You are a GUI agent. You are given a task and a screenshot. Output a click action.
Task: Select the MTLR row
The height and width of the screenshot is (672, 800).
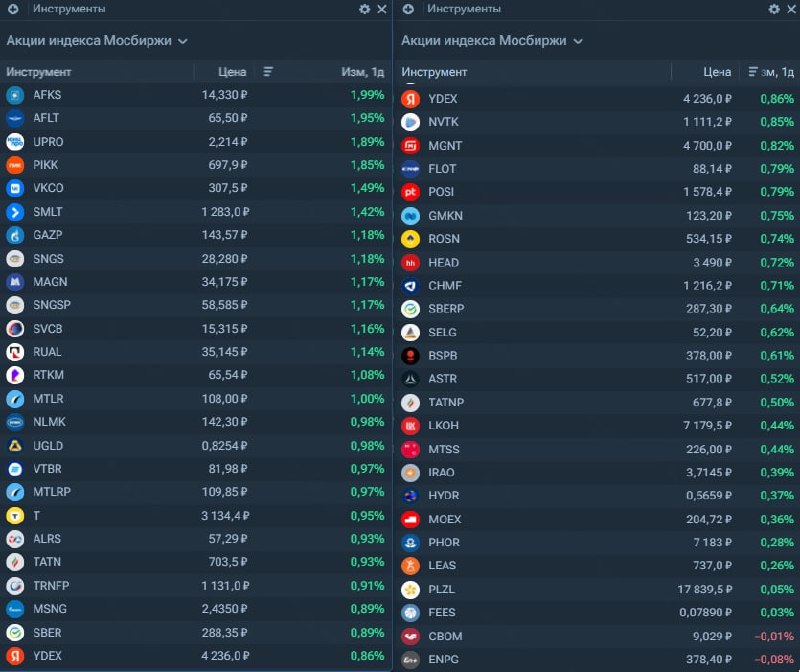click(196, 399)
